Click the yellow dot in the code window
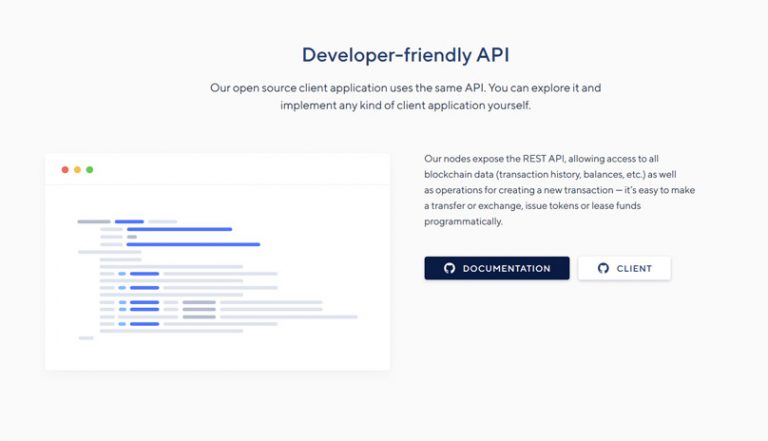Image resolution: width=768 pixels, height=441 pixels. click(x=77, y=170)
